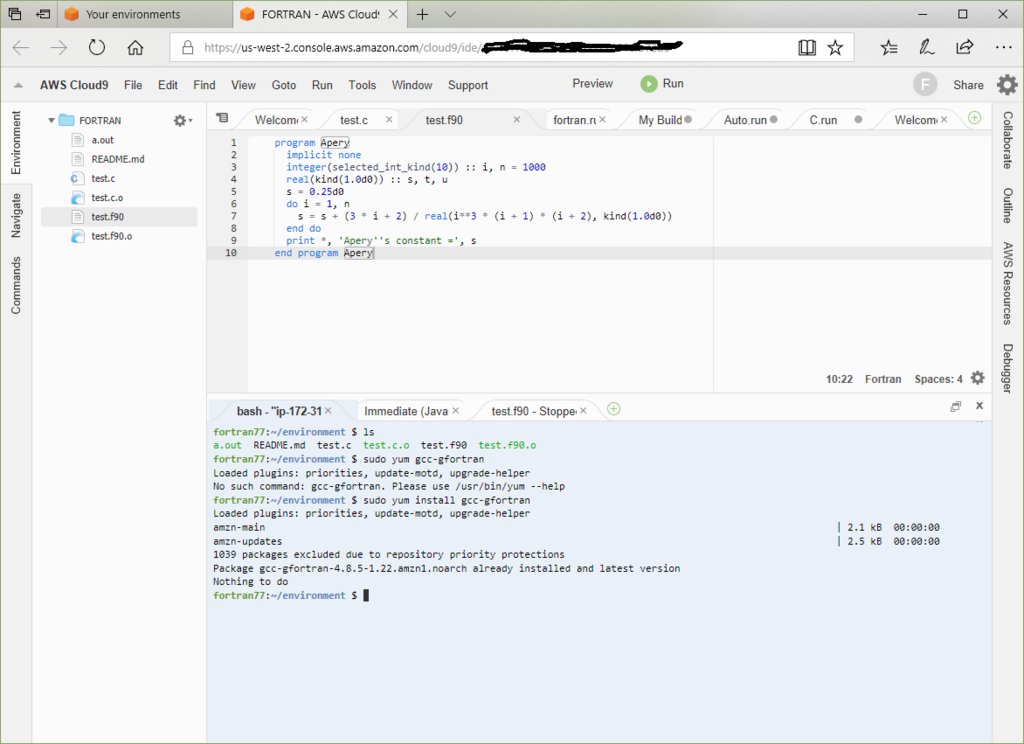
Task: Open the Debugger side panel
Action: point(1007,368)
